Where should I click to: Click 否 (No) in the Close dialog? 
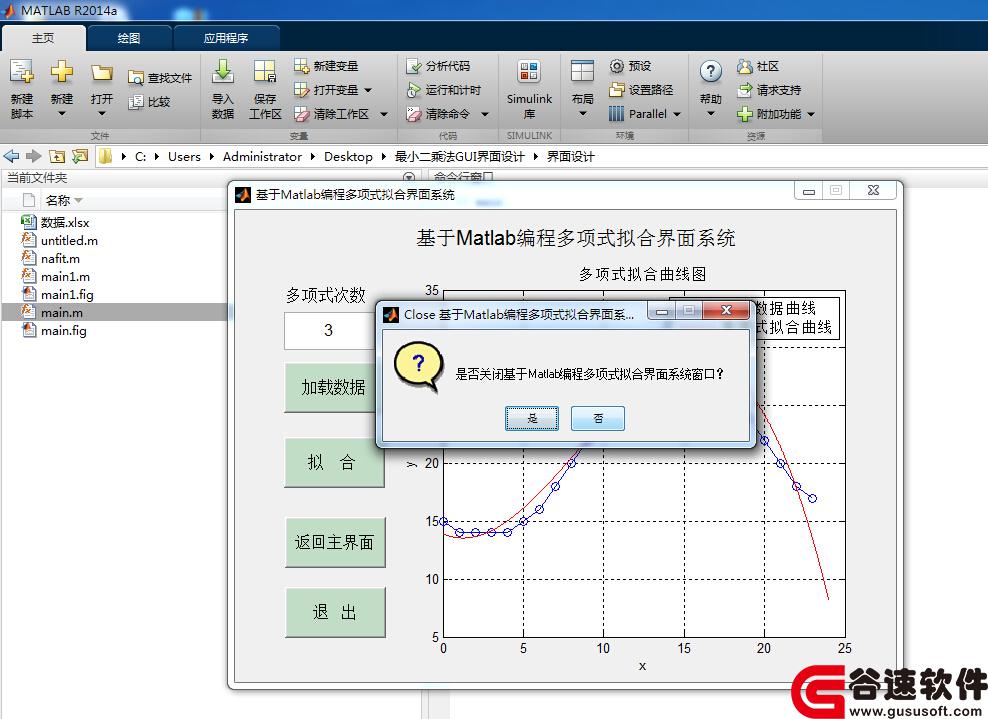click(x=598, y=418)
